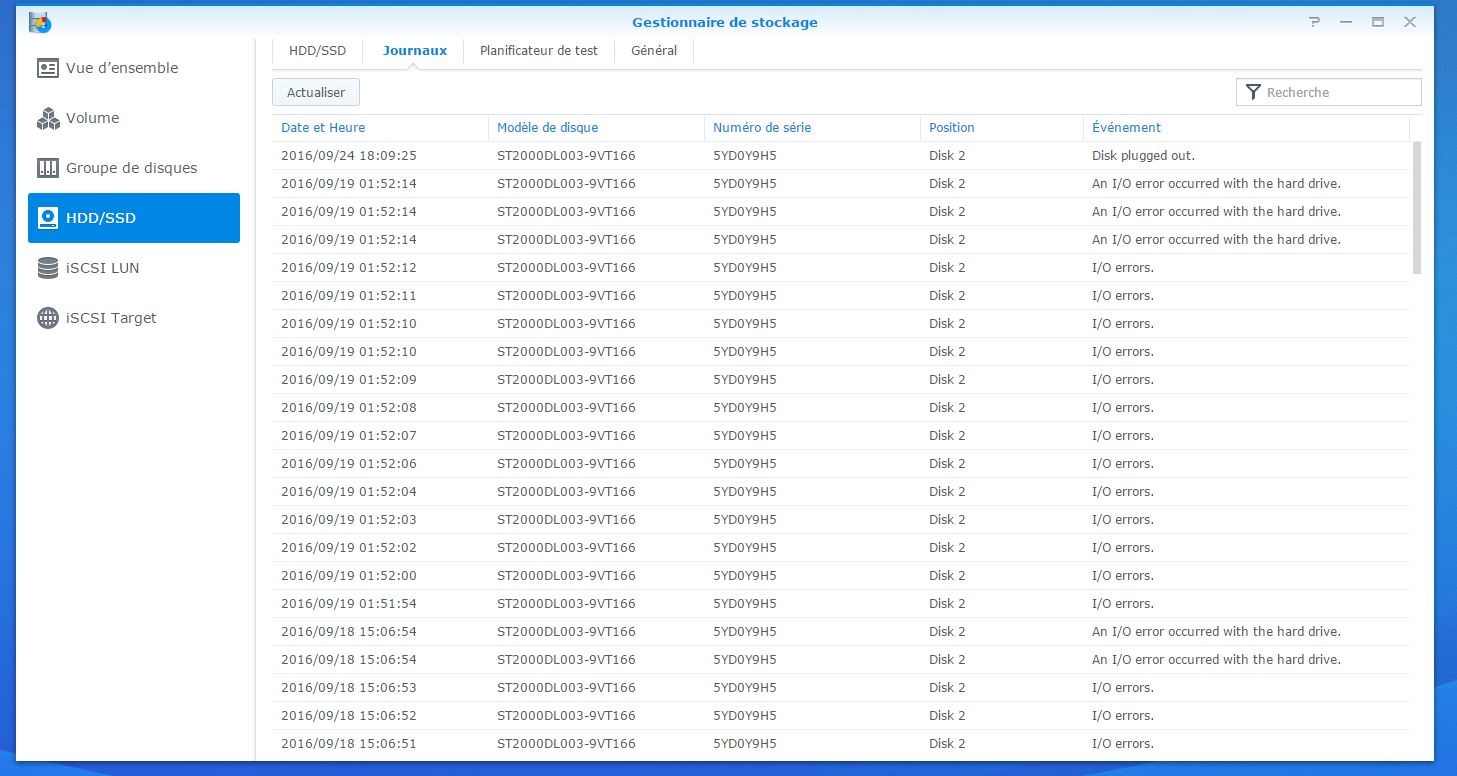Sort by Événement column header
Image resolution: width=1457 pixels, height=776 pixels.
[1246, 128]
